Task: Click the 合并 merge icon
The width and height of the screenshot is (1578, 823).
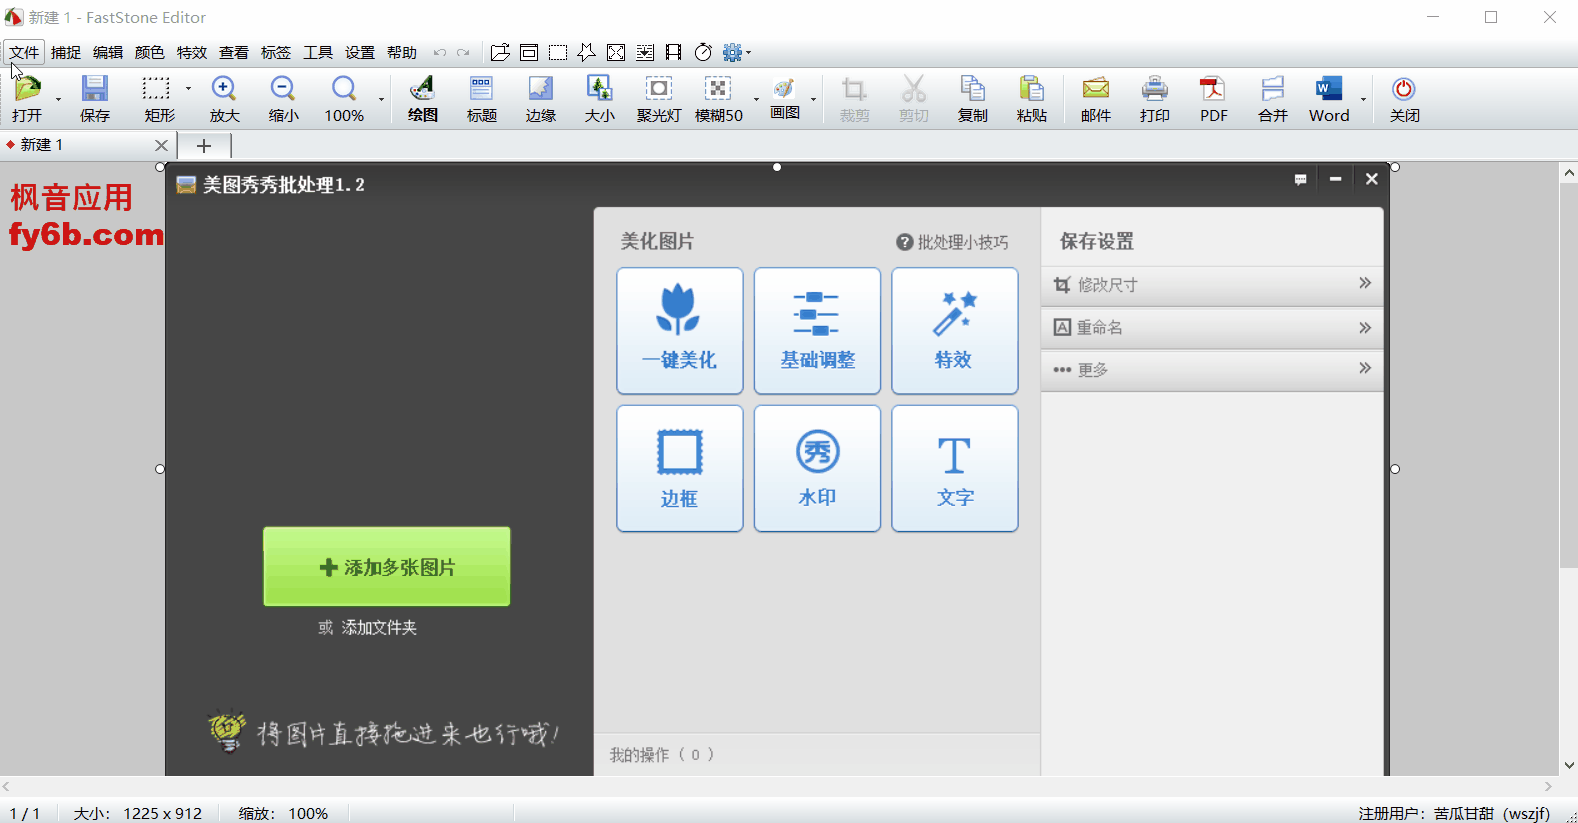Action: (x=1272, y=99)
